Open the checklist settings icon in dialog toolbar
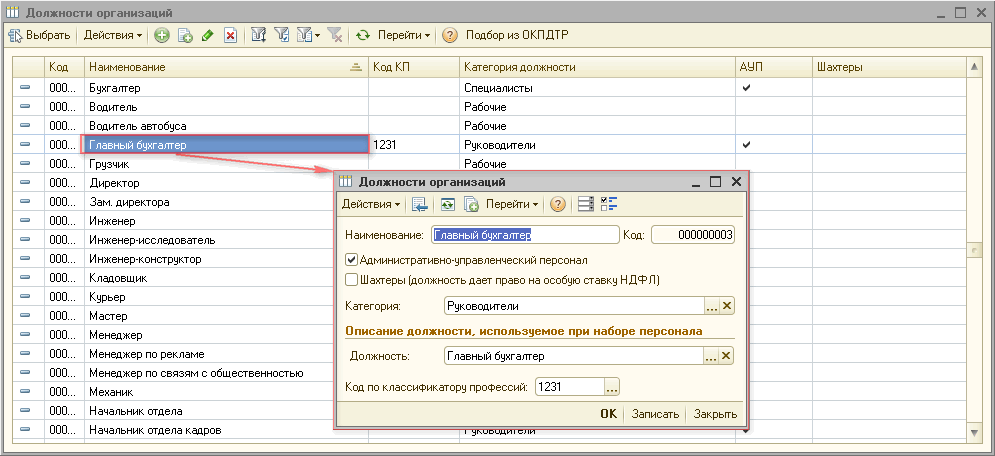This screenshot has height=456, width=995. click(609, 204)
